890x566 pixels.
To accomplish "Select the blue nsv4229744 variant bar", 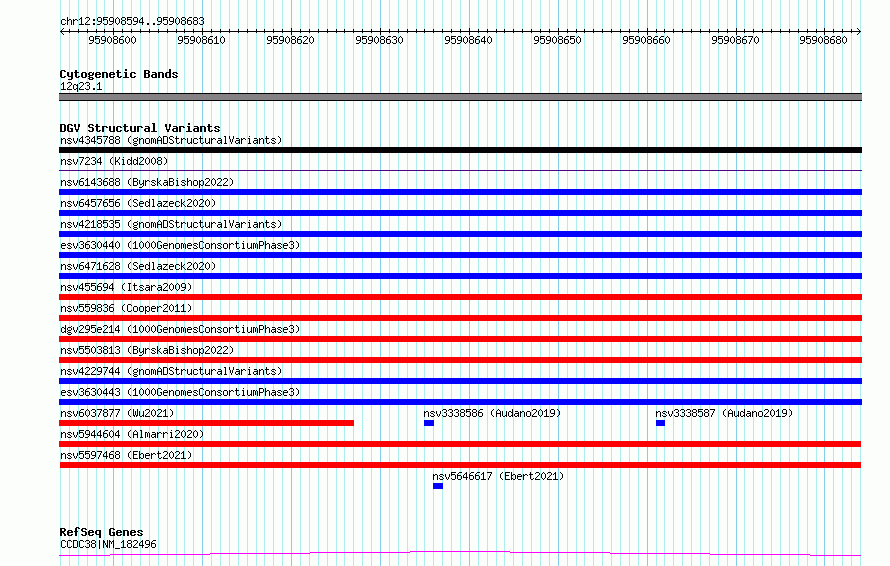I will (x=460, y=381).
